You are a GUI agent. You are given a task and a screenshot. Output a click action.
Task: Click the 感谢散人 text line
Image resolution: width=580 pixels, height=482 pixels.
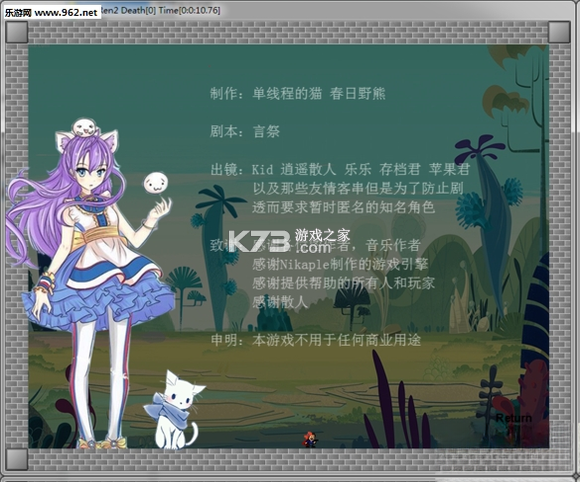pyautogui.click(x=280, y=302)
